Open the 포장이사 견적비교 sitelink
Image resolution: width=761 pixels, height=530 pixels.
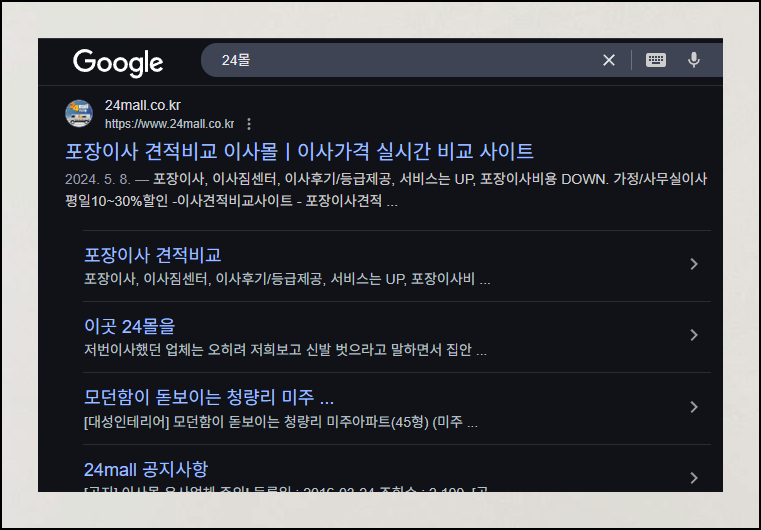pos(152,255)
